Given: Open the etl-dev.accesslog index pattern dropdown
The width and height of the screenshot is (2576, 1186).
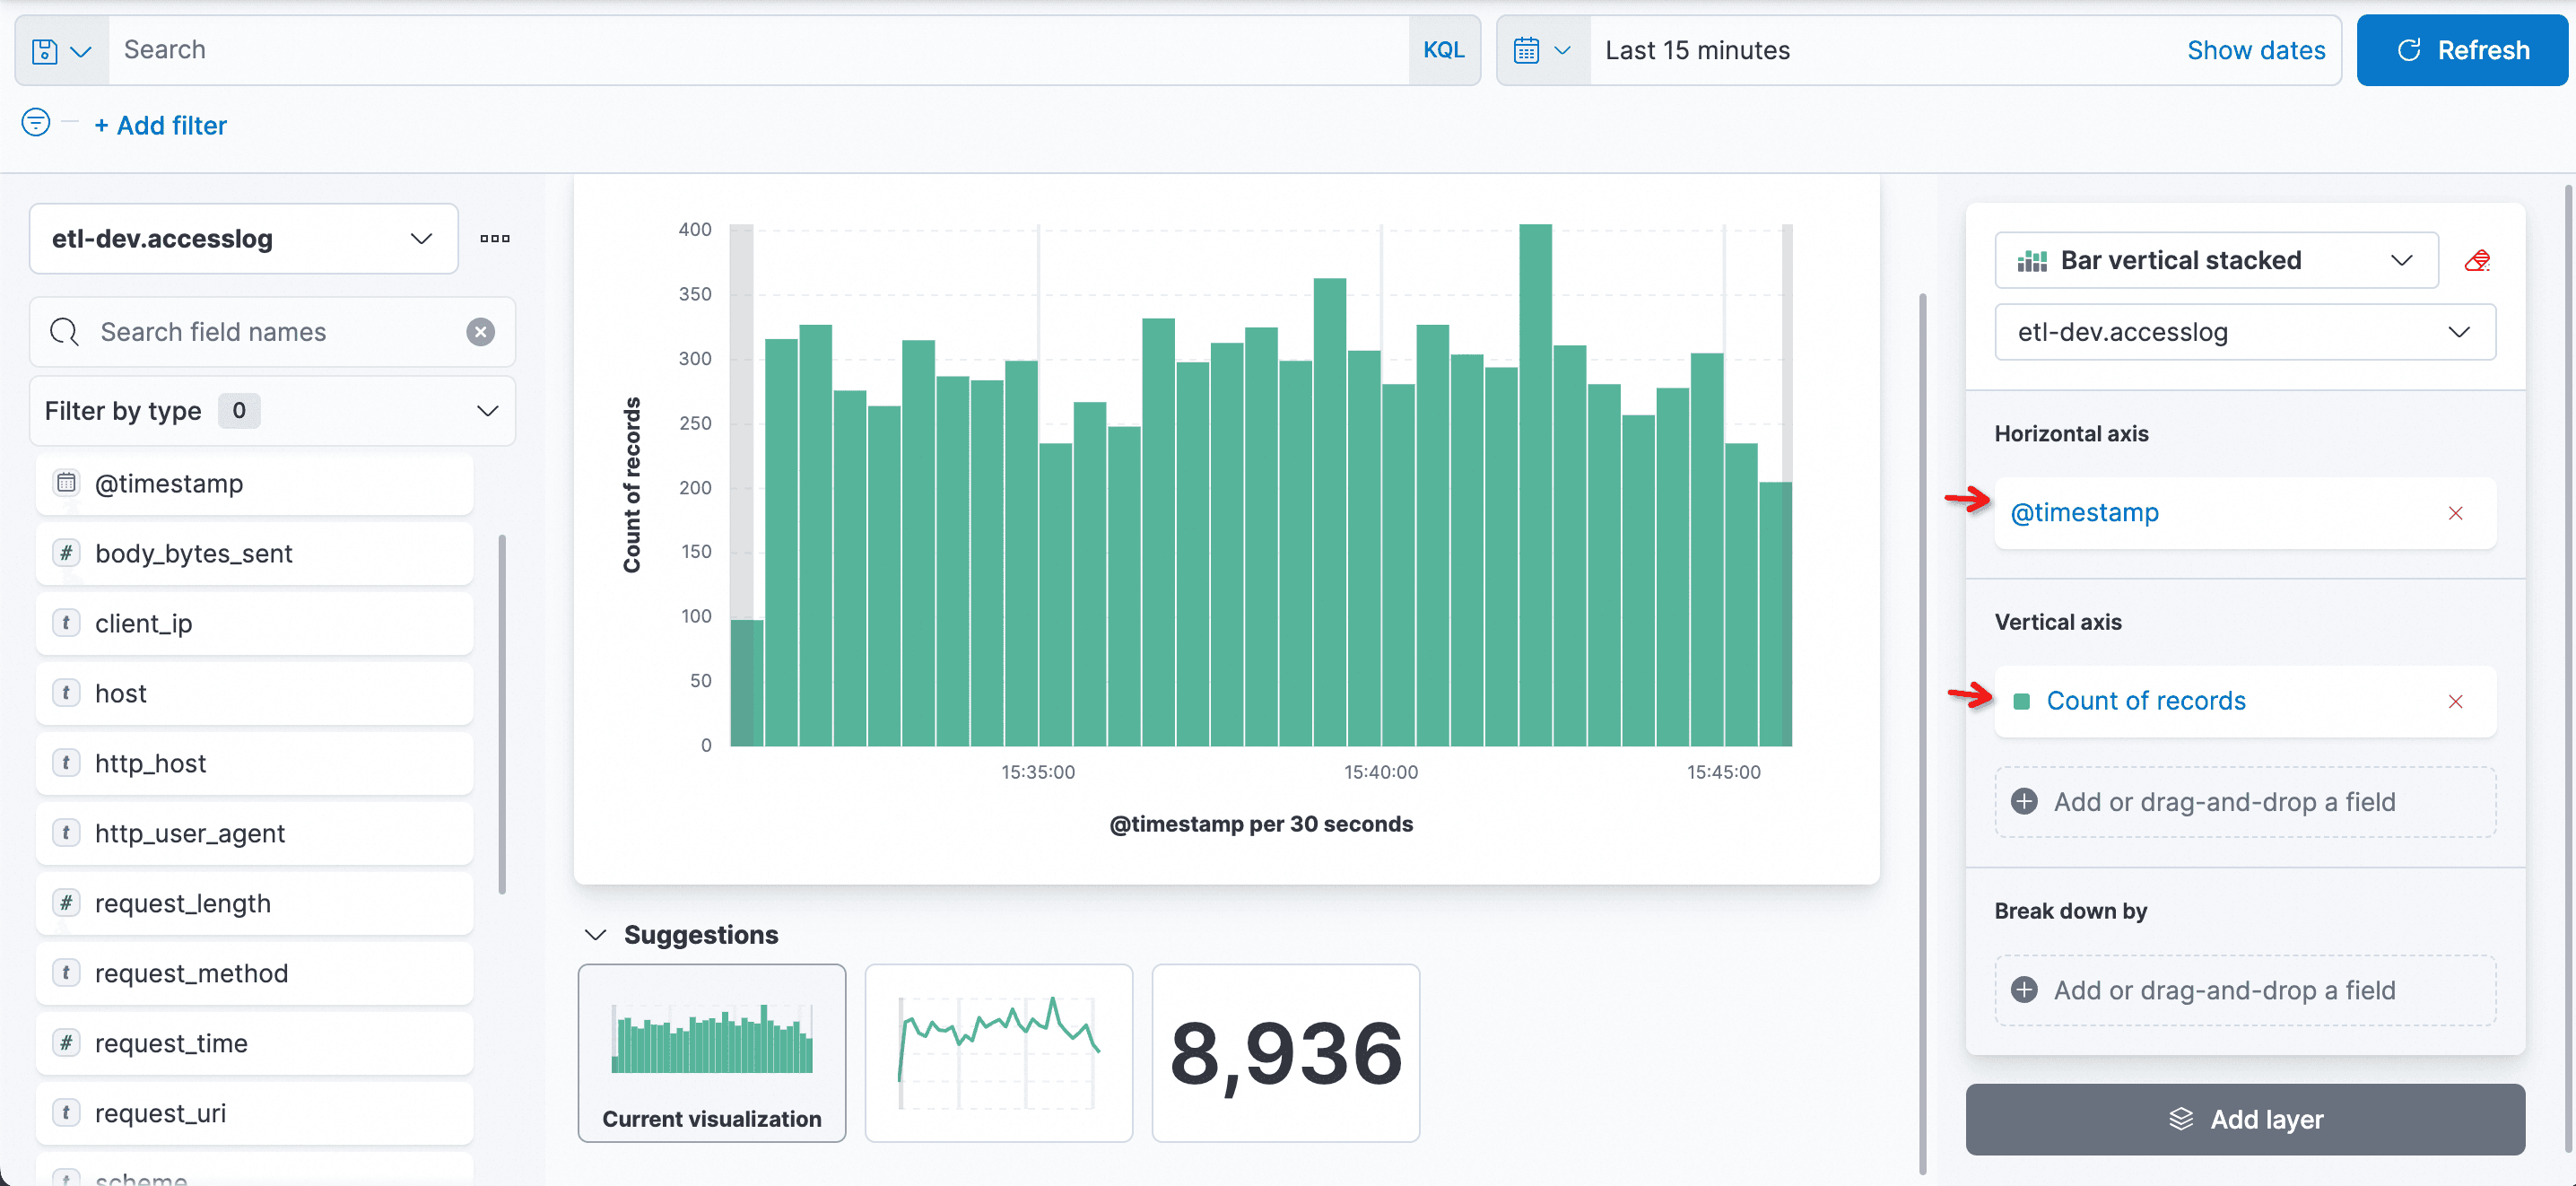Looking at the screenshot, I should (243, 238).
